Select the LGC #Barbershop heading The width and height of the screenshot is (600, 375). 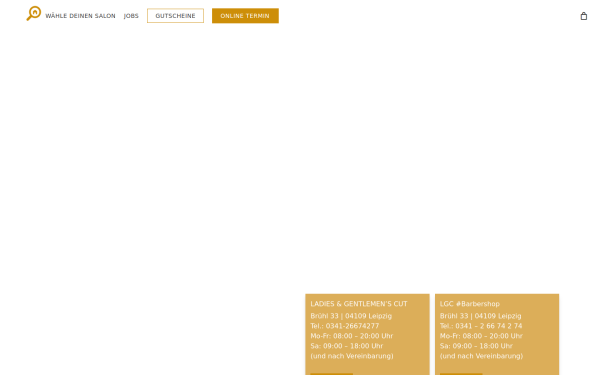470,304
